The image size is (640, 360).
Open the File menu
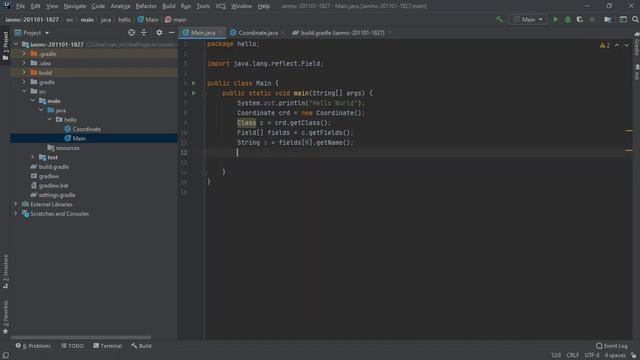pos(20,6)
